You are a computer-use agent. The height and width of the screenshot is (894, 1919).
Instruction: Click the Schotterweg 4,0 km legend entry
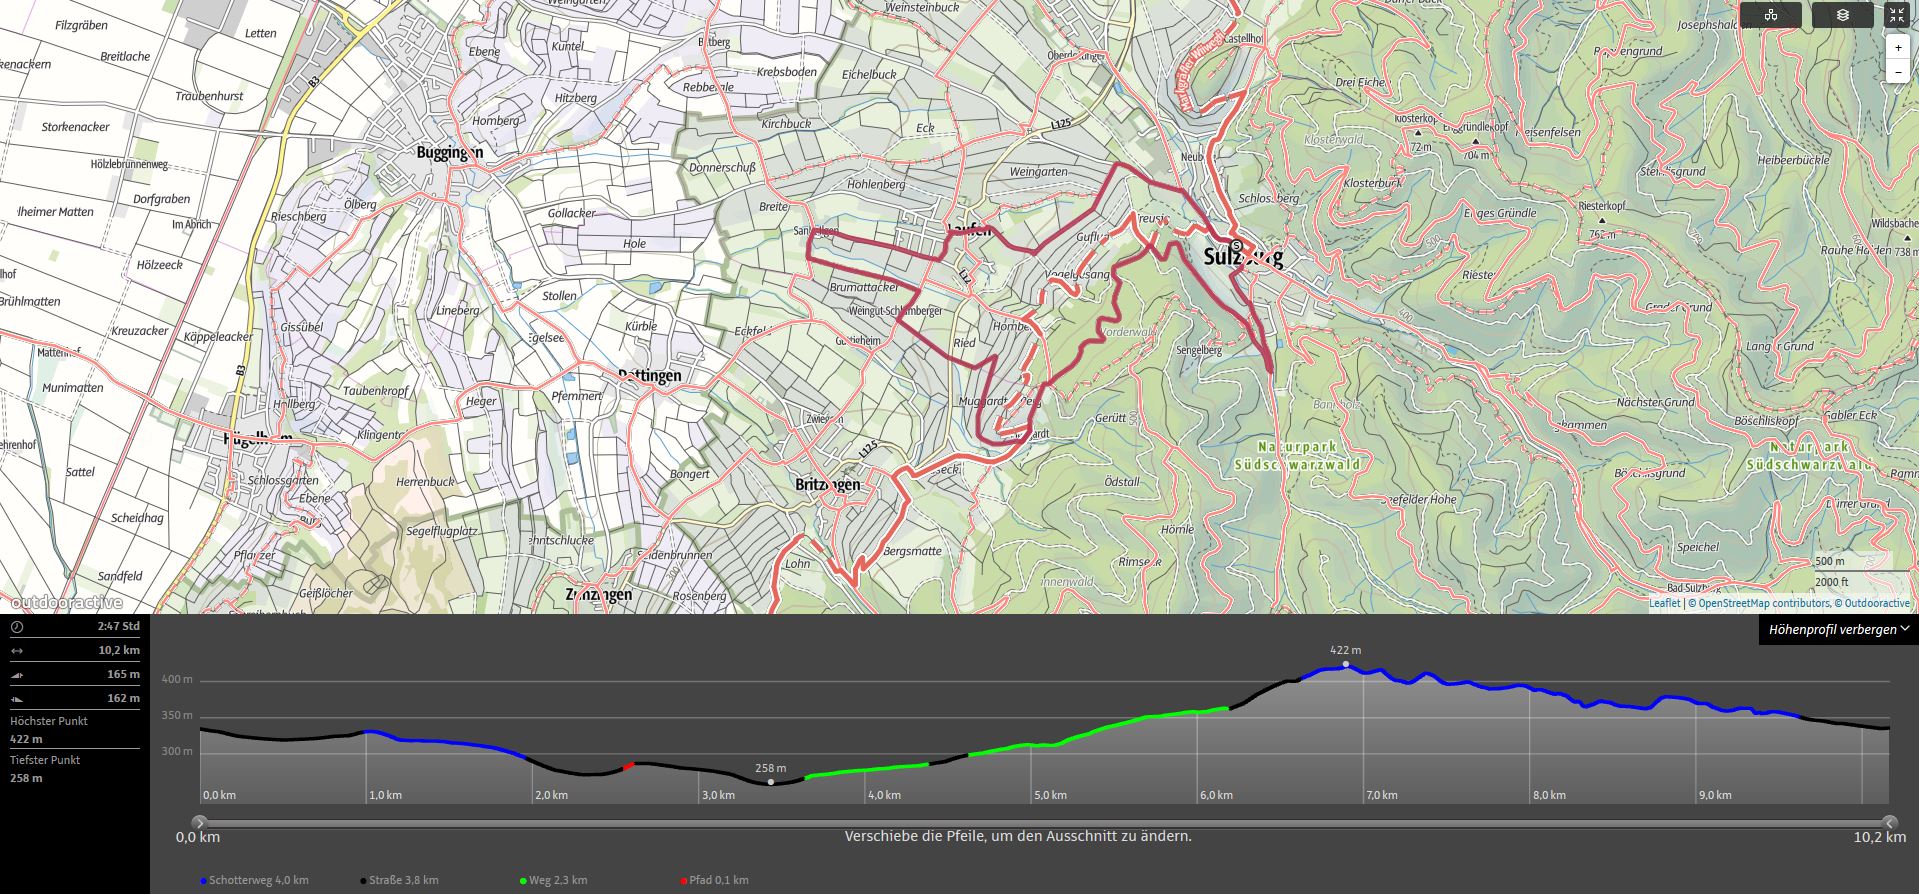point(258,880)
